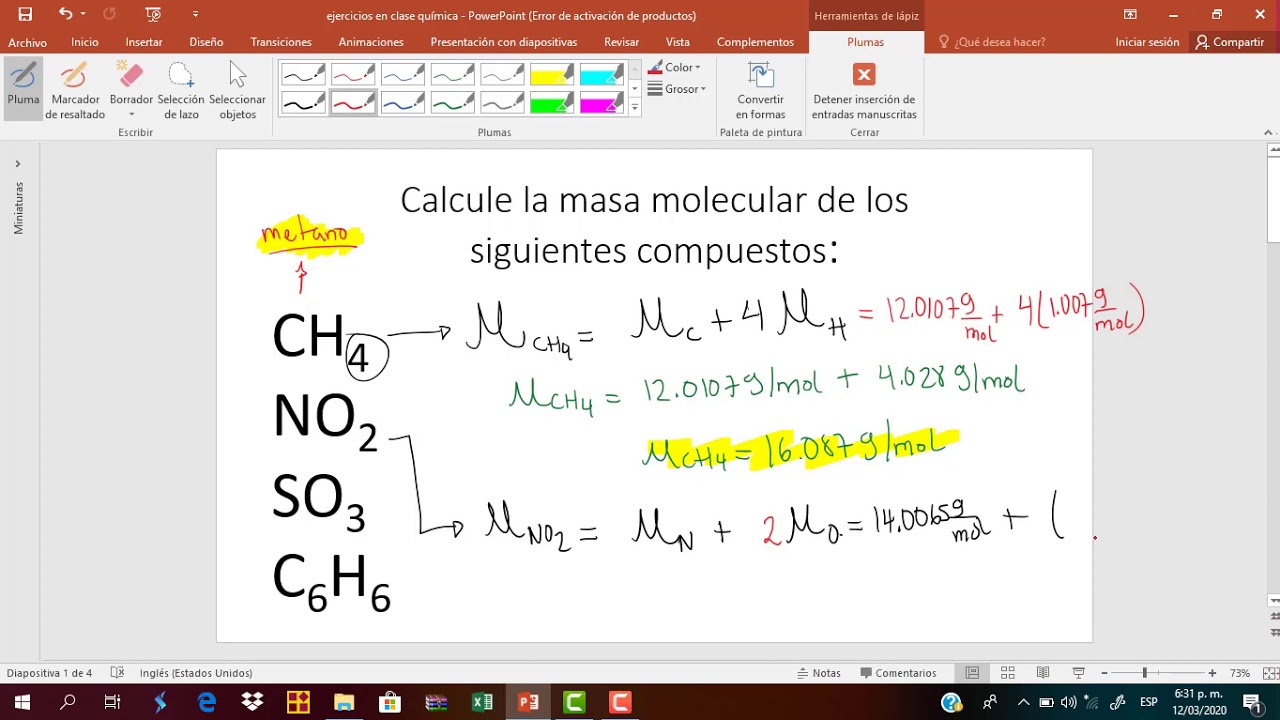
Task: Activate the Seleccionar objetos cursor tool
Action: [x=237, y=90]
